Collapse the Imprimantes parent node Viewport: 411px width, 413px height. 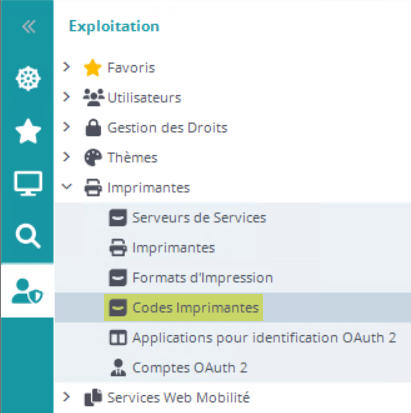click(67, 186)
